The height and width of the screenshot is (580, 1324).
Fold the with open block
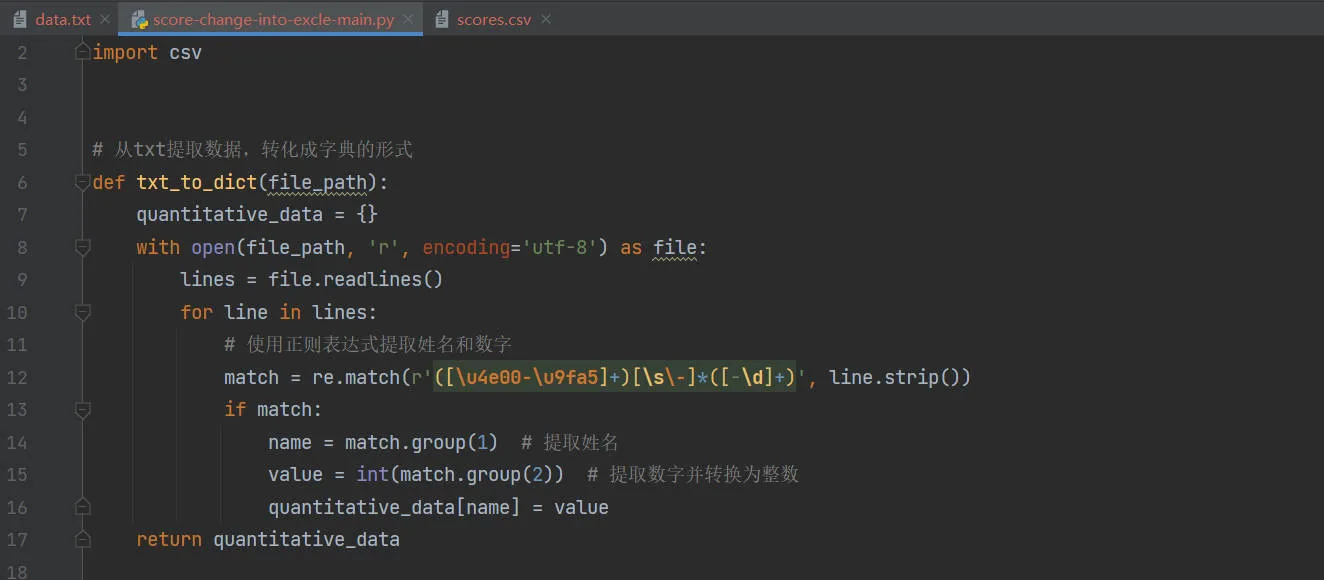(83, 248)
